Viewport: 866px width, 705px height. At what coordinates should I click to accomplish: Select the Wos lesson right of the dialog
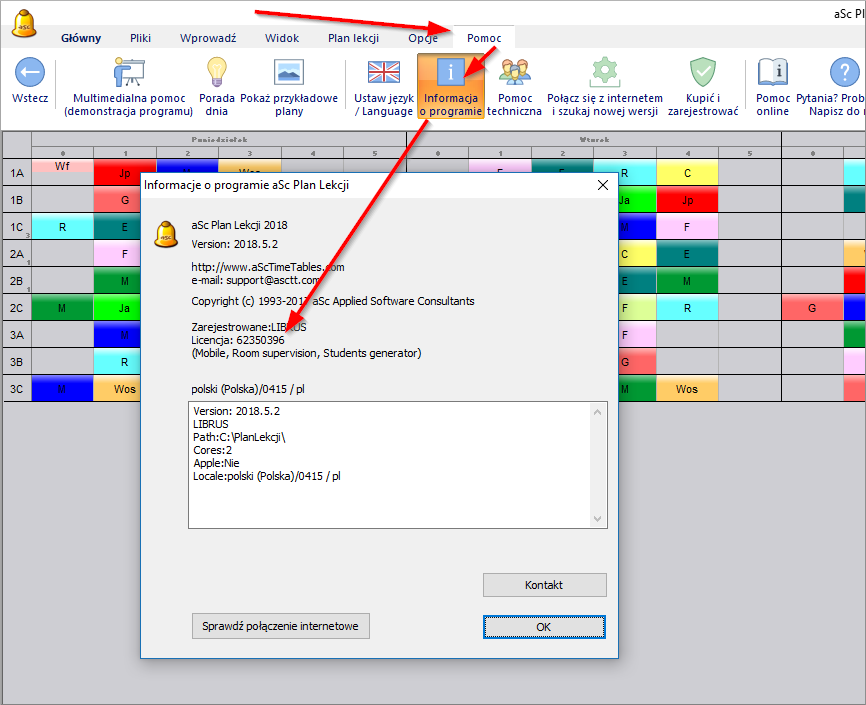[x=687, y=389]
